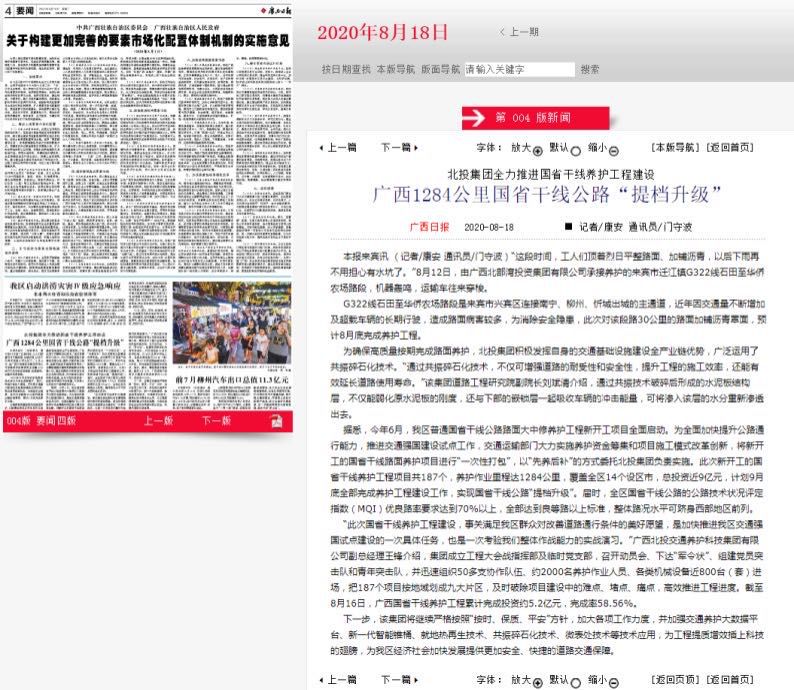
Task: Click the top 放大 enlarge-font icon
Action: [537, 148]
